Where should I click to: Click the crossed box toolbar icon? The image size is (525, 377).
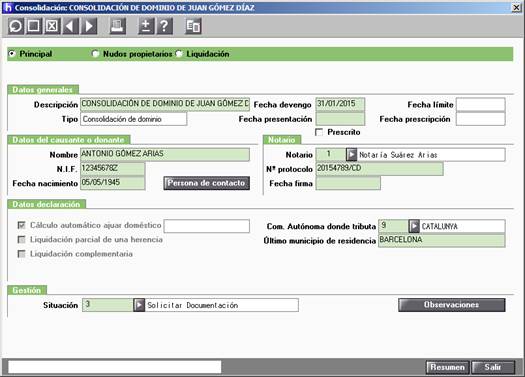click(x=52, y=26)
